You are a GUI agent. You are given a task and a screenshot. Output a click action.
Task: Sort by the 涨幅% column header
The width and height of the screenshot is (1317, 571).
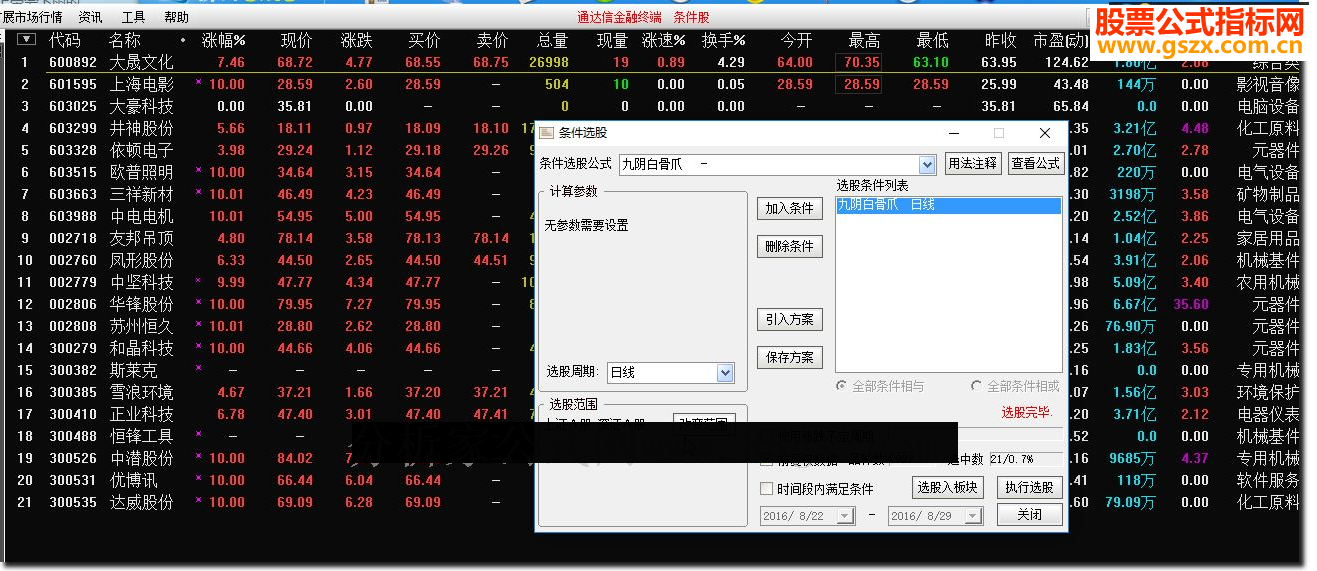pos(223,40)
